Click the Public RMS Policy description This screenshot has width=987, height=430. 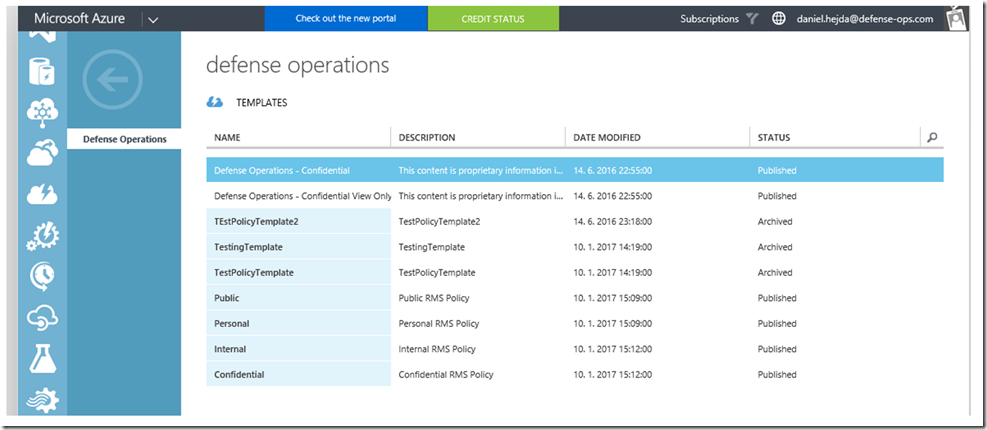pos(434,298)
